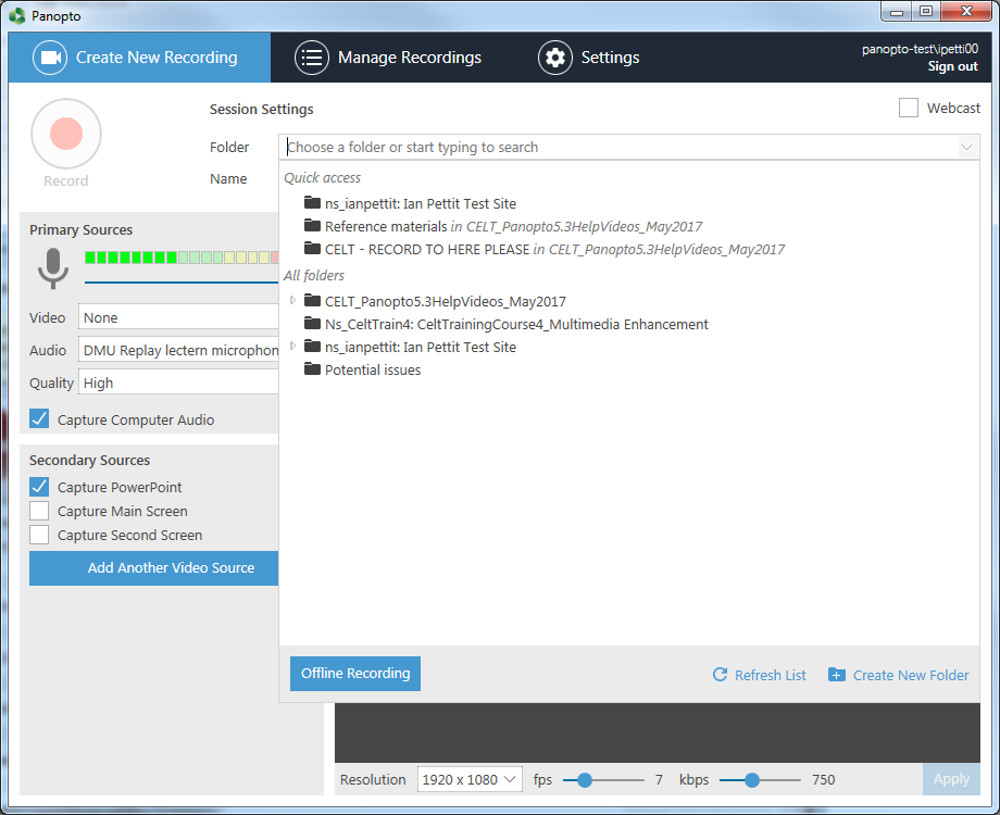Screen dimensions: 1000x815
Task: Click the Sign out link
Action: pos(952,66)
